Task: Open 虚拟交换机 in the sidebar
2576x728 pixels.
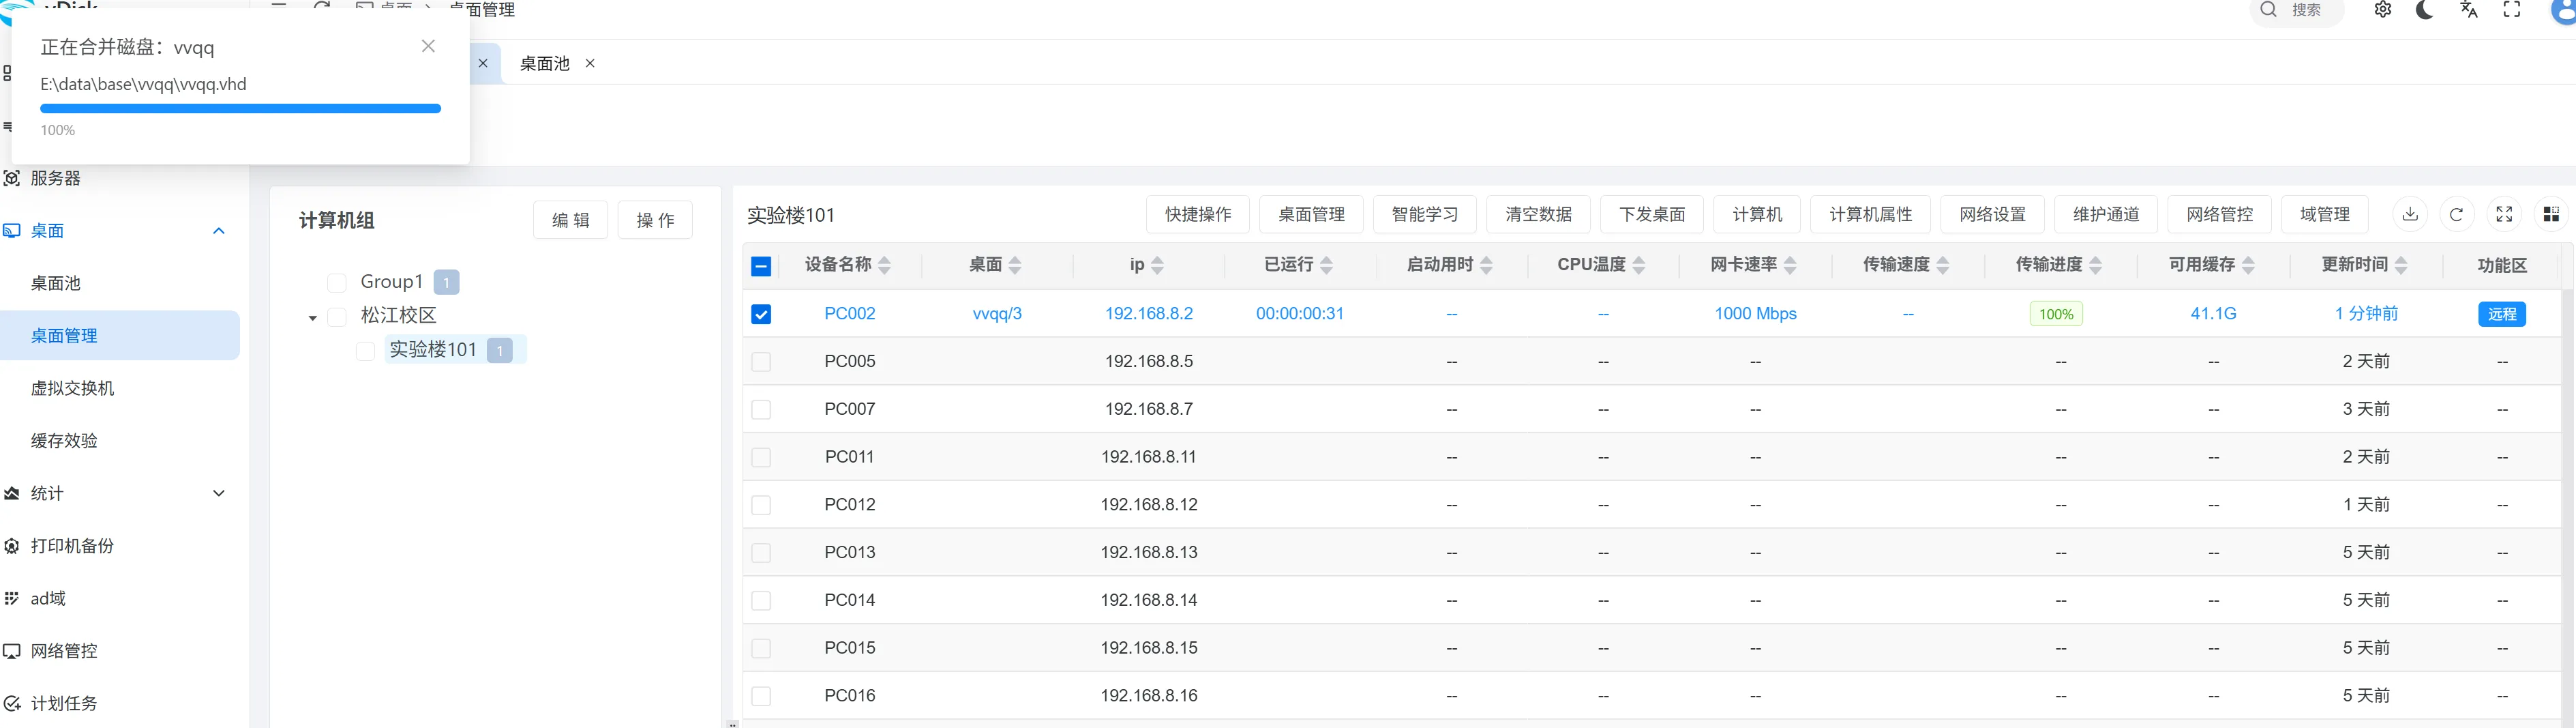Action: coord(72,388)
